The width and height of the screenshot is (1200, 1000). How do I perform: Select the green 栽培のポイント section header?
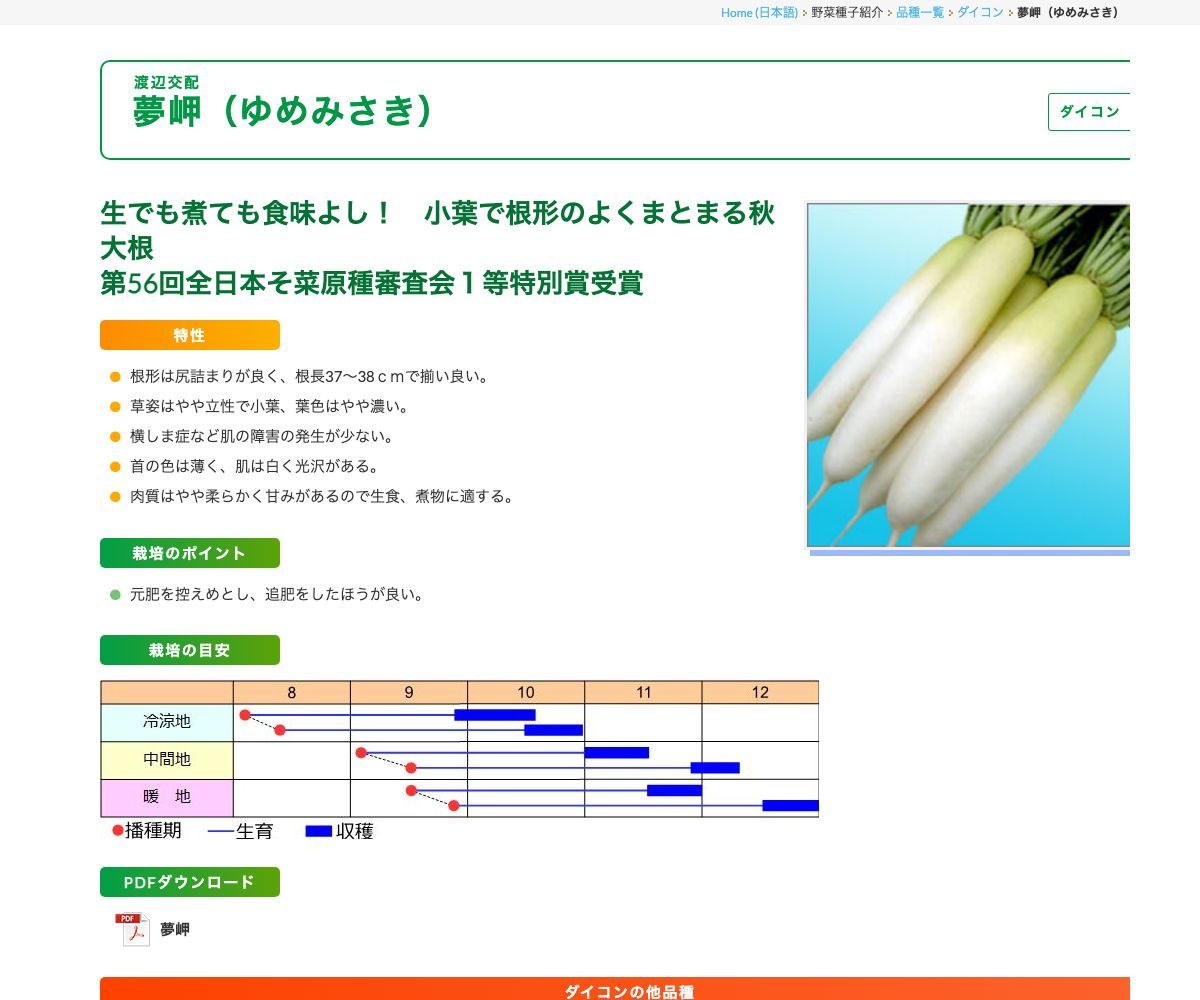click(190, 553)
